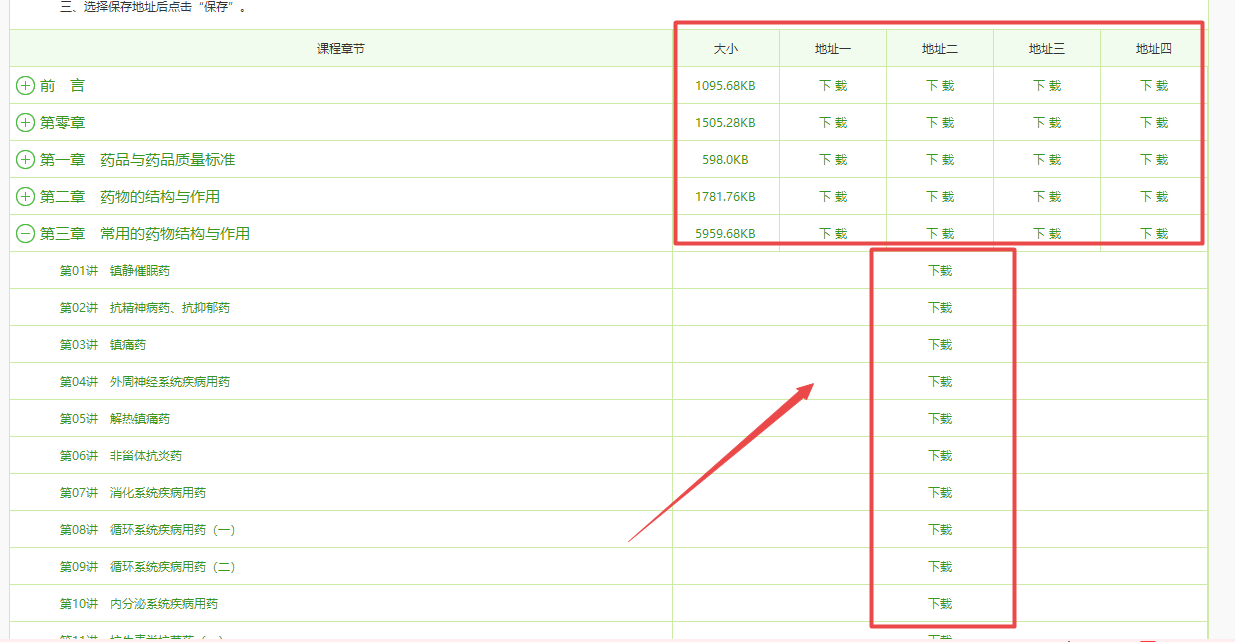Select lecture 第06讲 非甾体抗炎药

click(120, 456)
